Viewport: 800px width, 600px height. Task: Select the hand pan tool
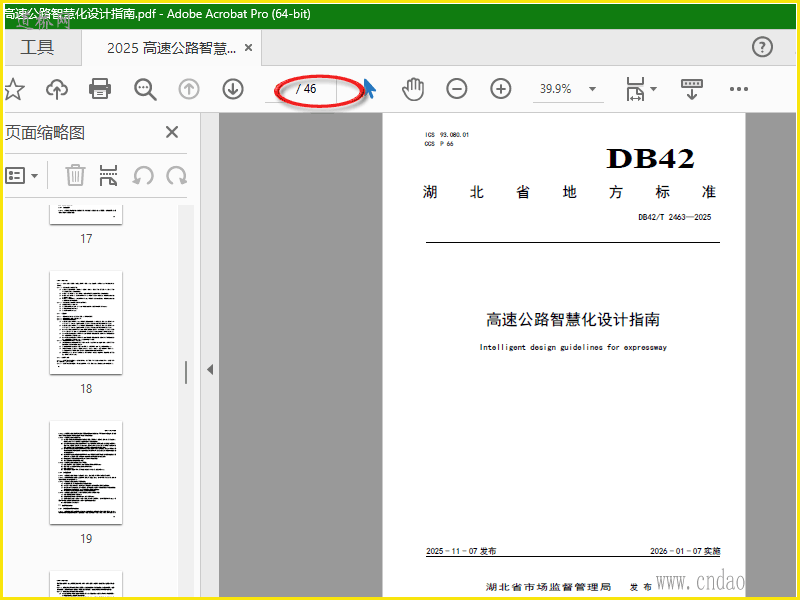(x=413, y=89)
